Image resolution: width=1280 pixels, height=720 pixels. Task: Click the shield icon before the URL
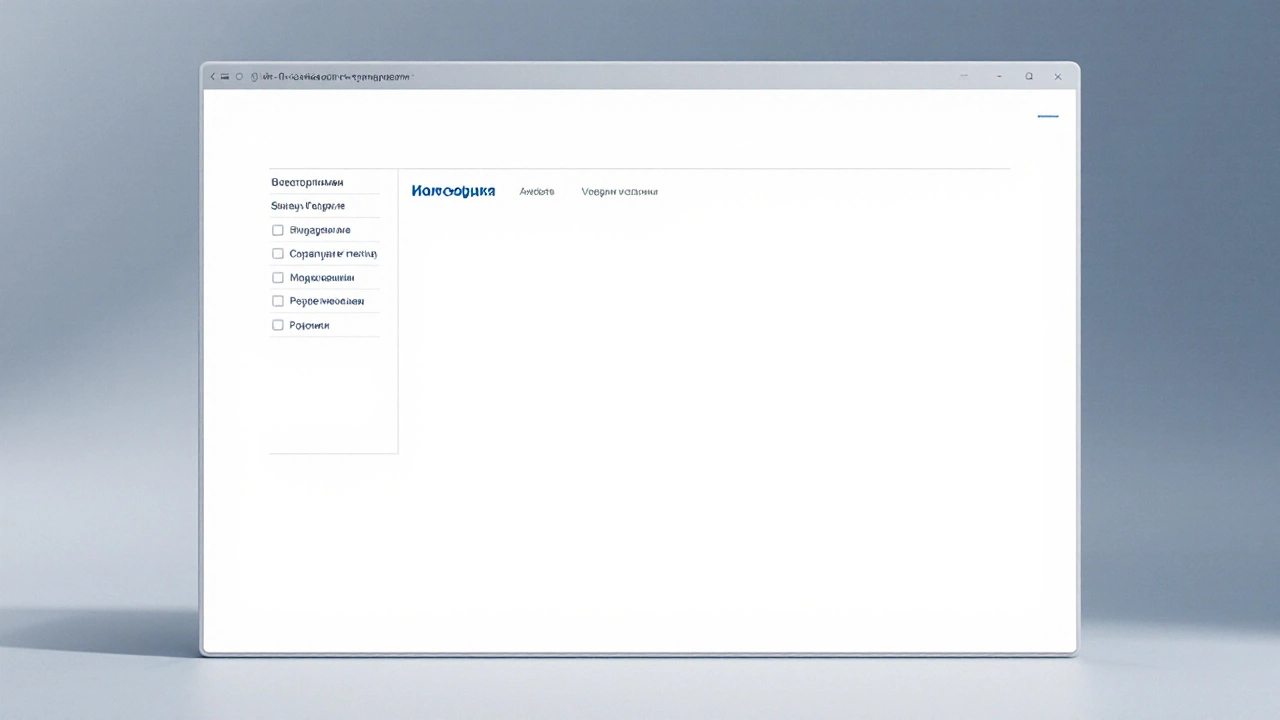[254, 77]
